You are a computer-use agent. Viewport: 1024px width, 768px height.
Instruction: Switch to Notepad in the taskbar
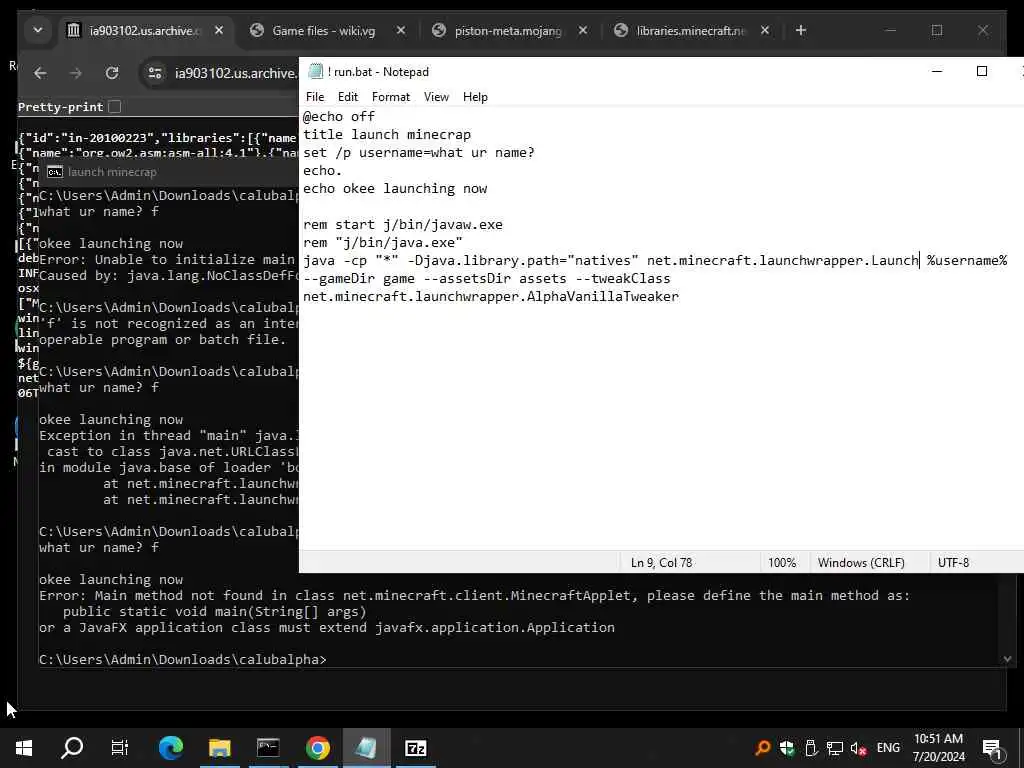click(x=366, y=748)
